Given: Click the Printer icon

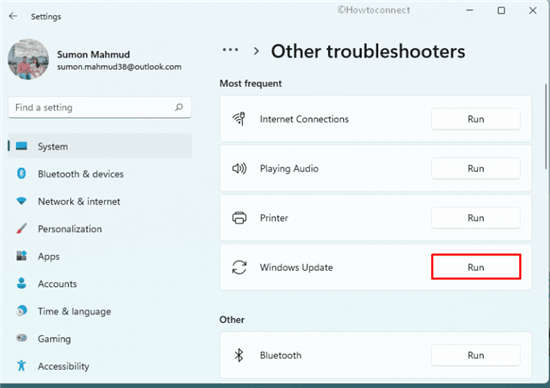Looking at the screenshot, I should click(x=239, y=218).
